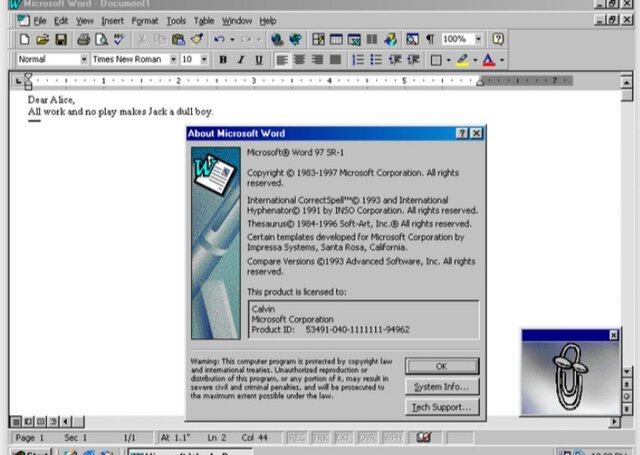Image resolution: width=640 pixels, height=455 pixels.
Task: Insert a table
Action: point(336,40)
